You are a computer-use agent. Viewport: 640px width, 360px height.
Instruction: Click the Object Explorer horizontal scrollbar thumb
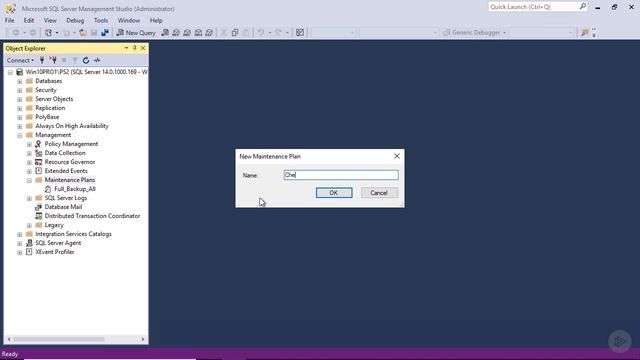coord(58,339)
